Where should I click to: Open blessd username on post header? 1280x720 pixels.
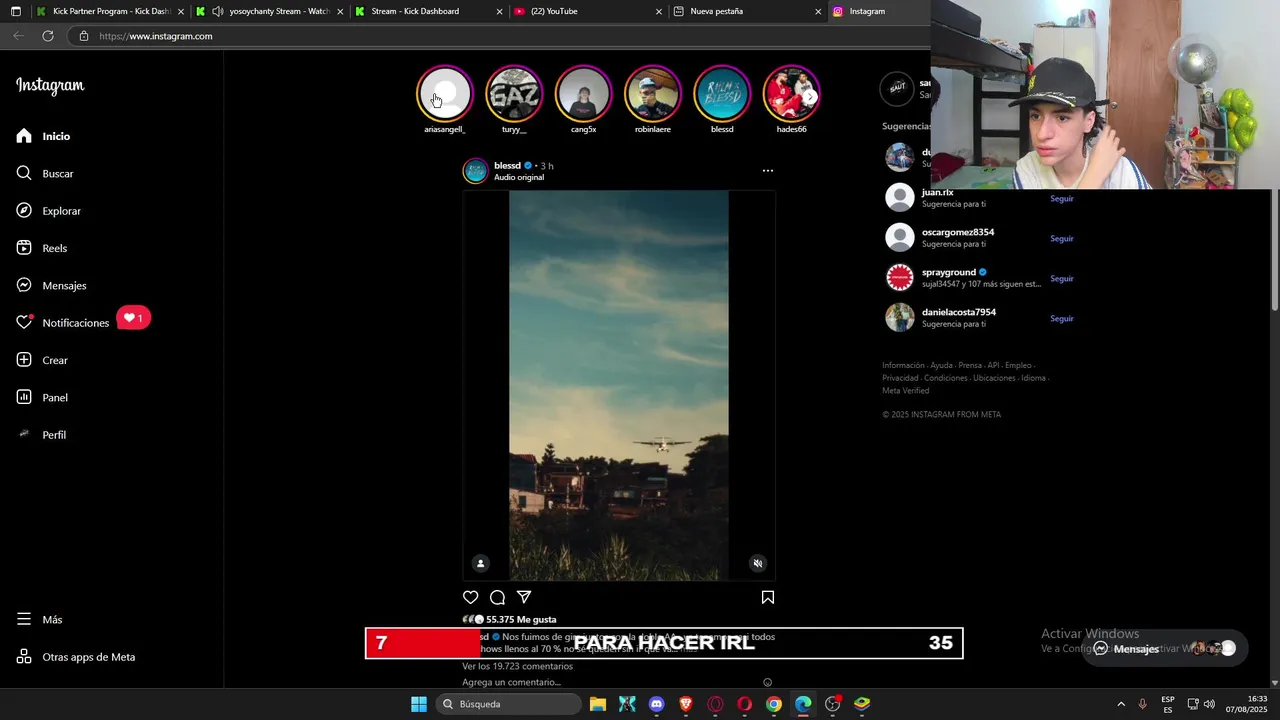pos(507,166)
